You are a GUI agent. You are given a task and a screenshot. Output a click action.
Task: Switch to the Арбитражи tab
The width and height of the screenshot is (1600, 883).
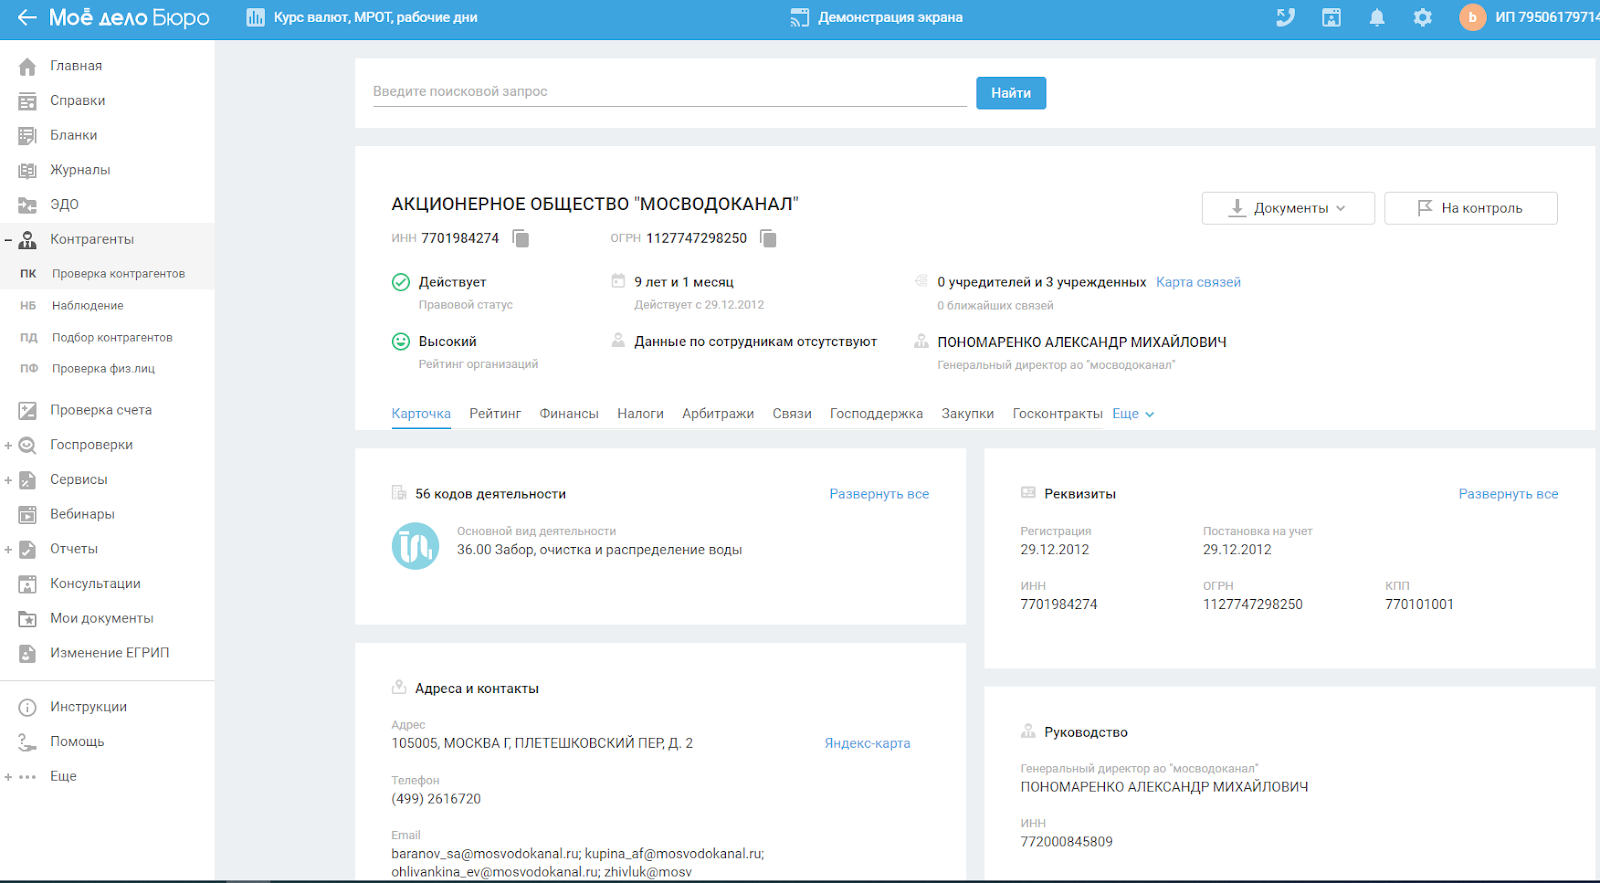point(718,414)
